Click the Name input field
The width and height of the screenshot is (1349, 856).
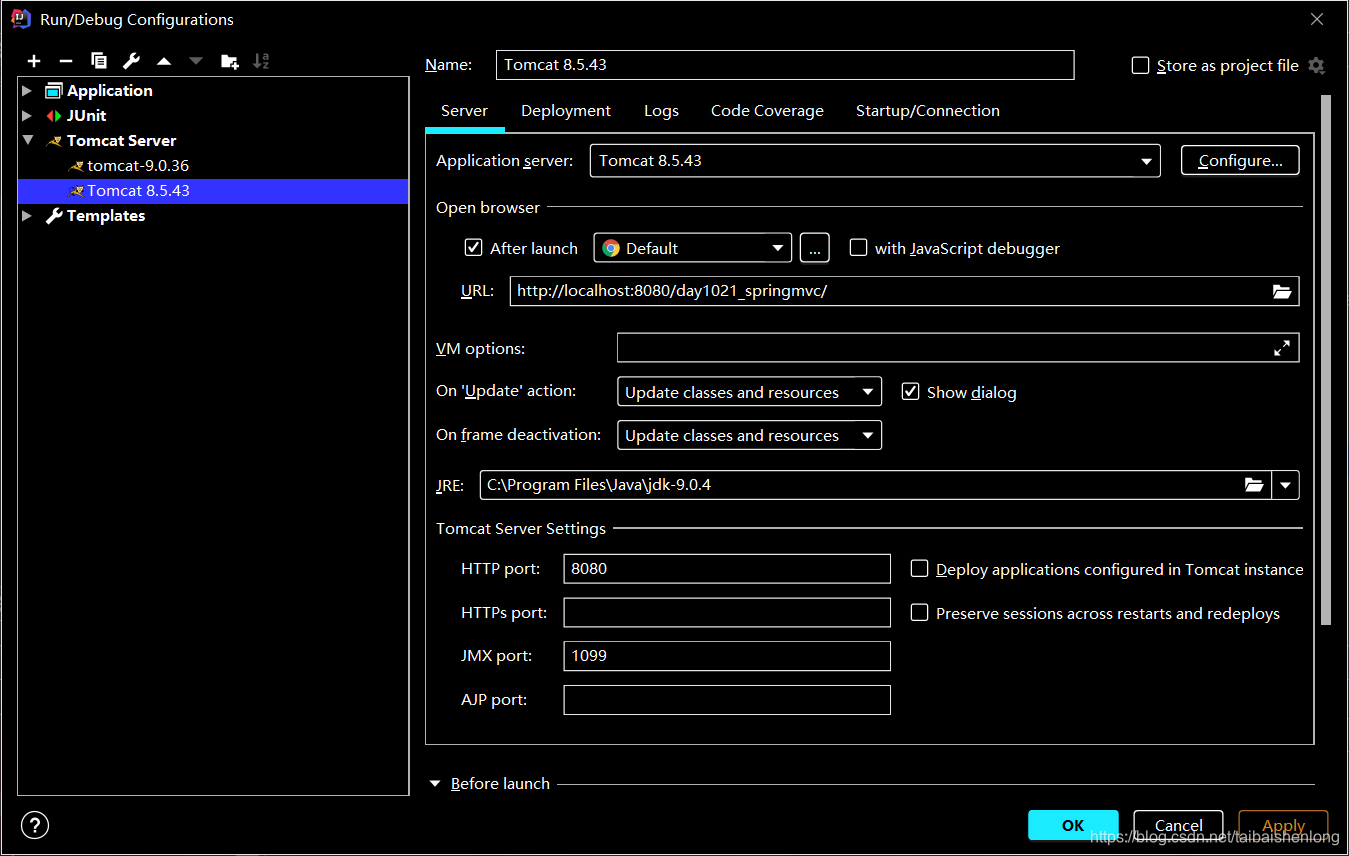click(785, 65)
